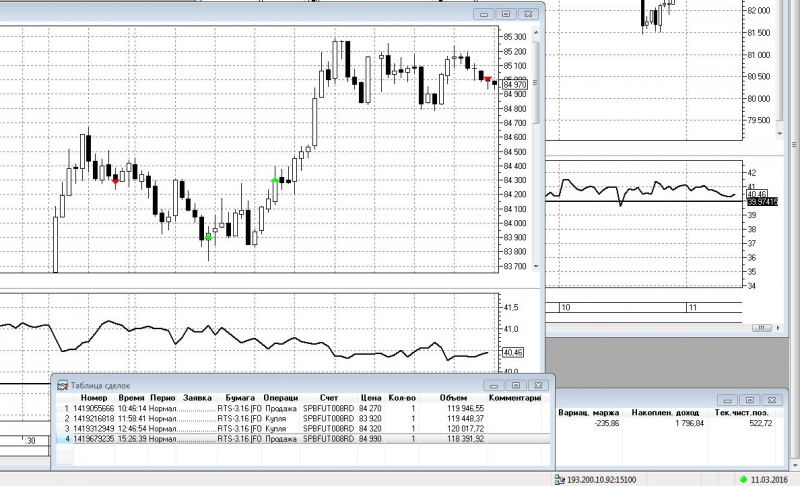Click the Кол-во column header
This screenshot has height=486, width=800.
[402, 398]
